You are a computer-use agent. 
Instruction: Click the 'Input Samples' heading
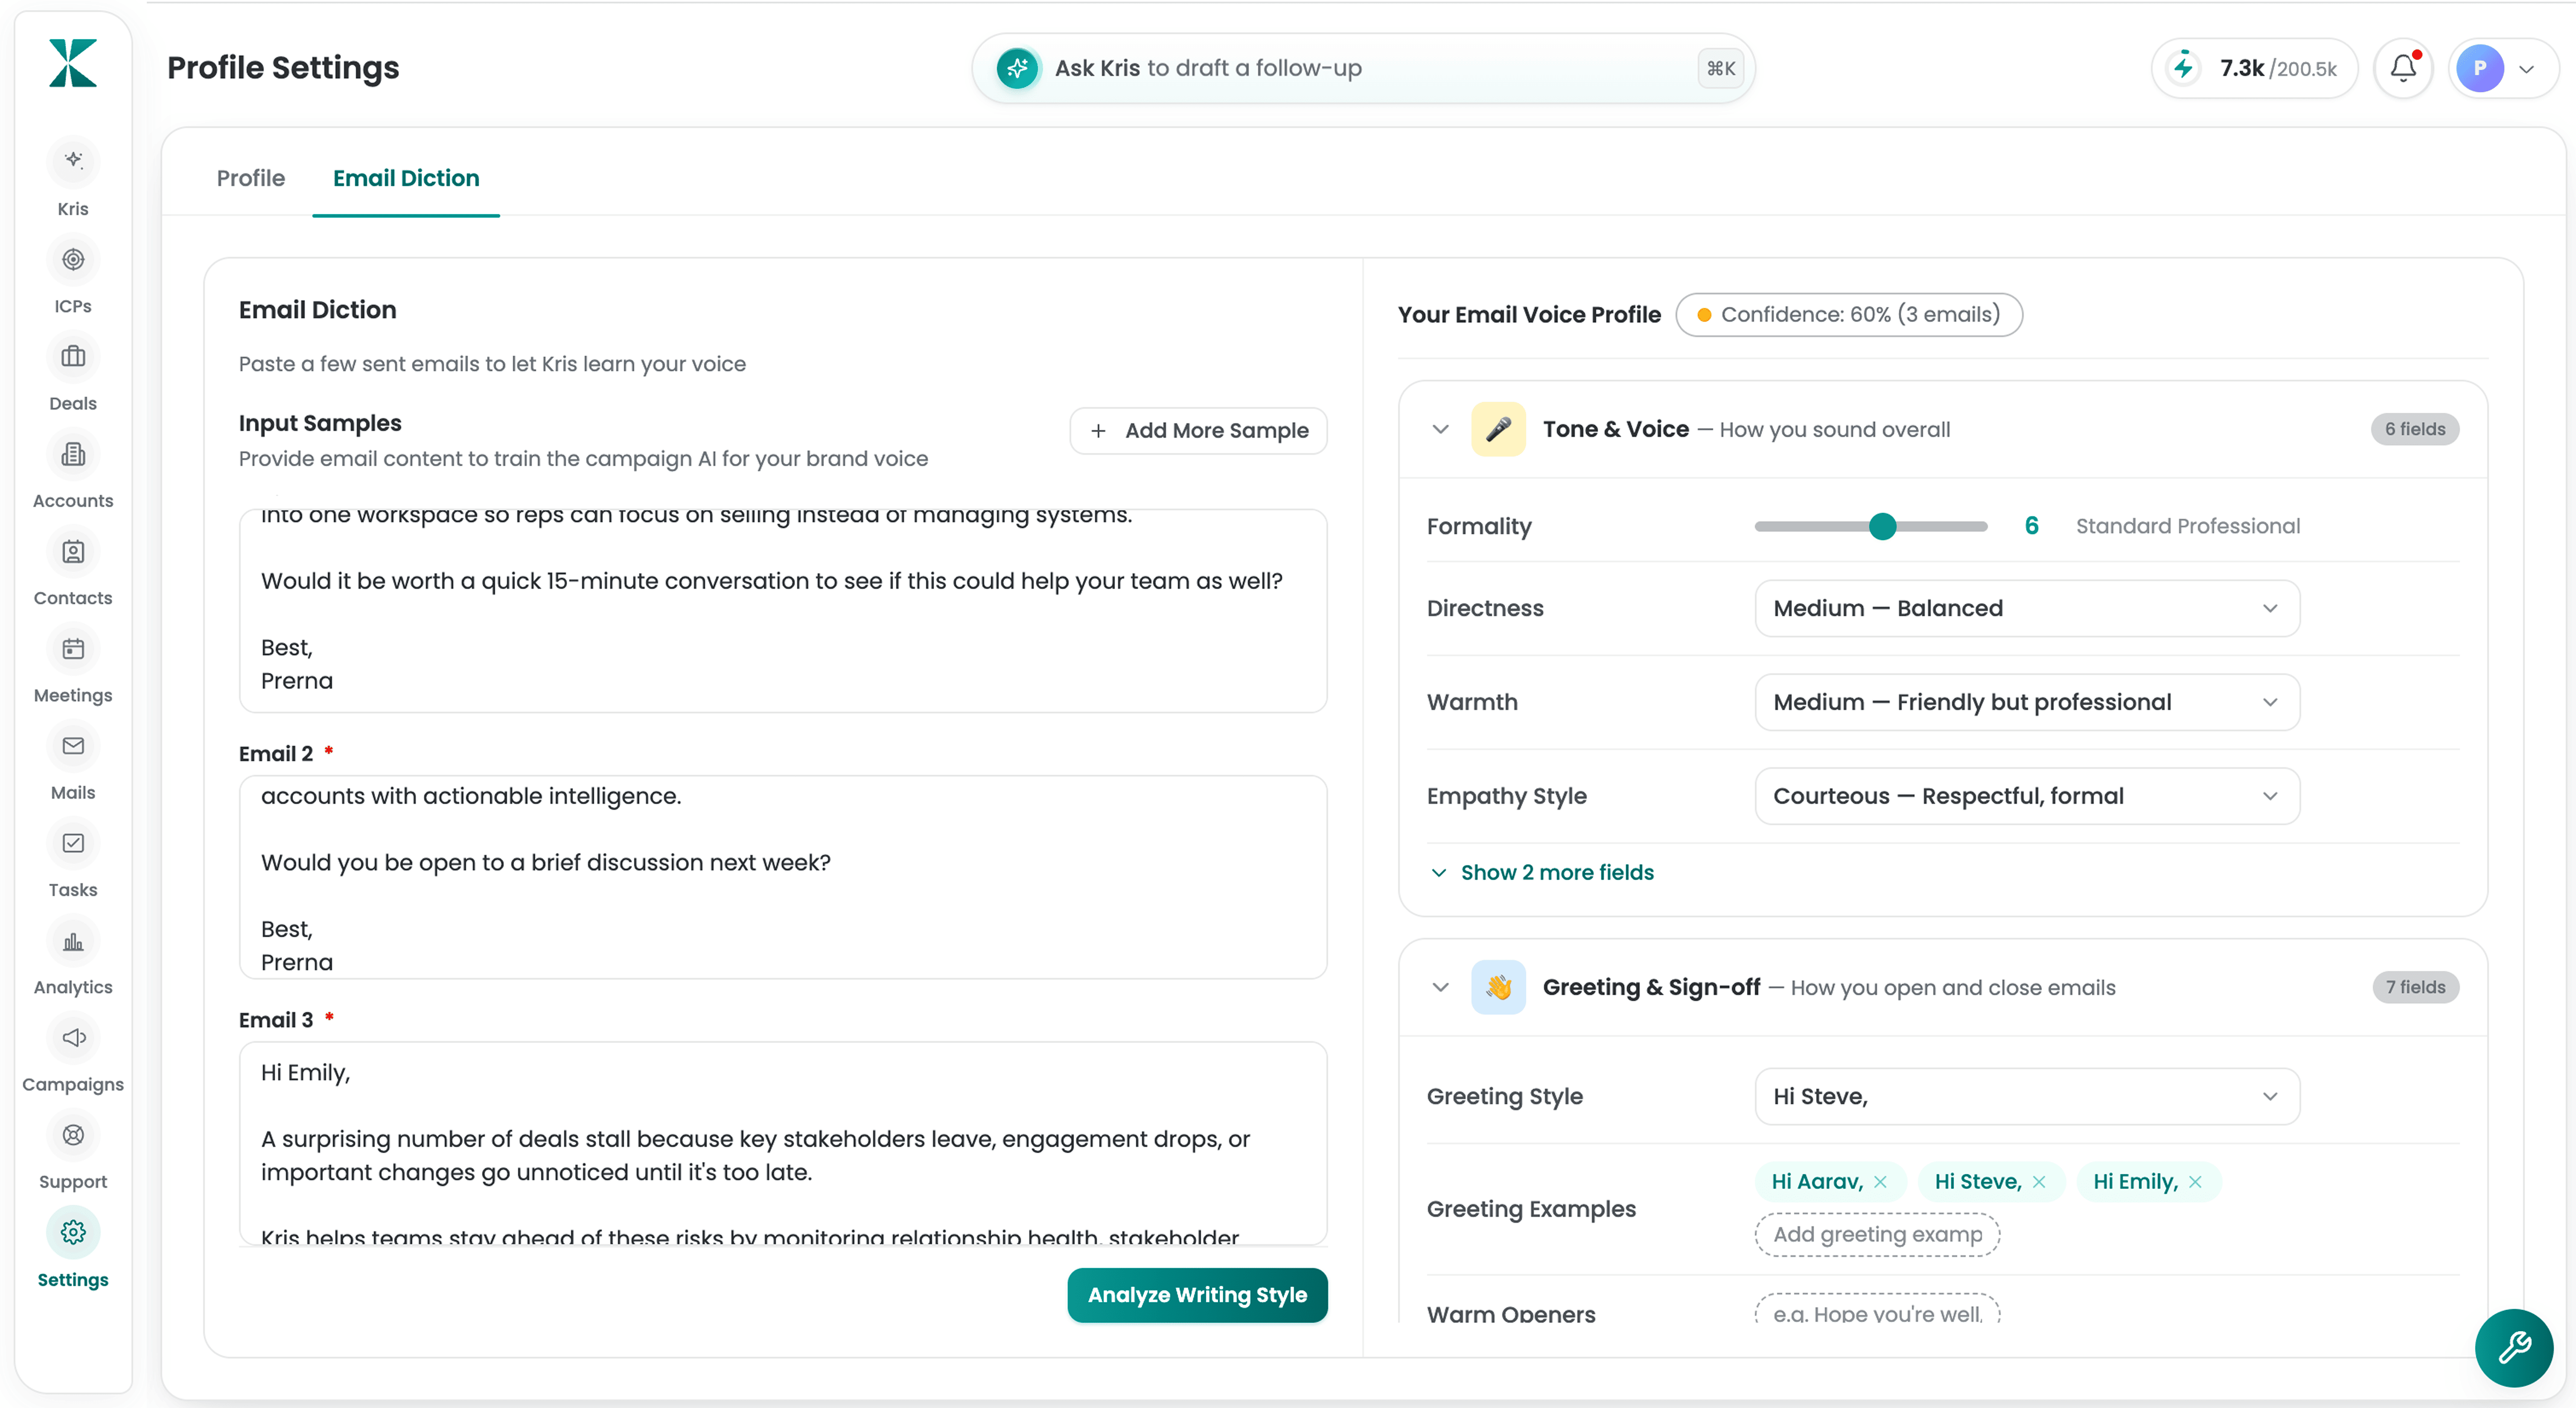320,423
